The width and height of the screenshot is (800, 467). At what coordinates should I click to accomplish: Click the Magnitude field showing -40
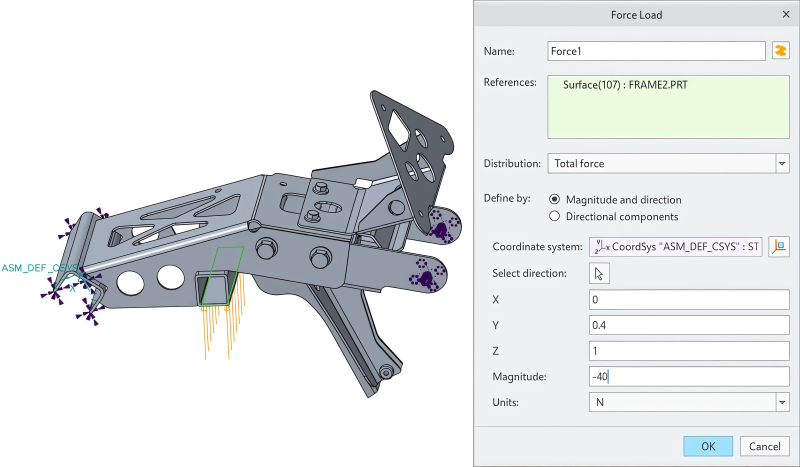[x=689, y=376]
